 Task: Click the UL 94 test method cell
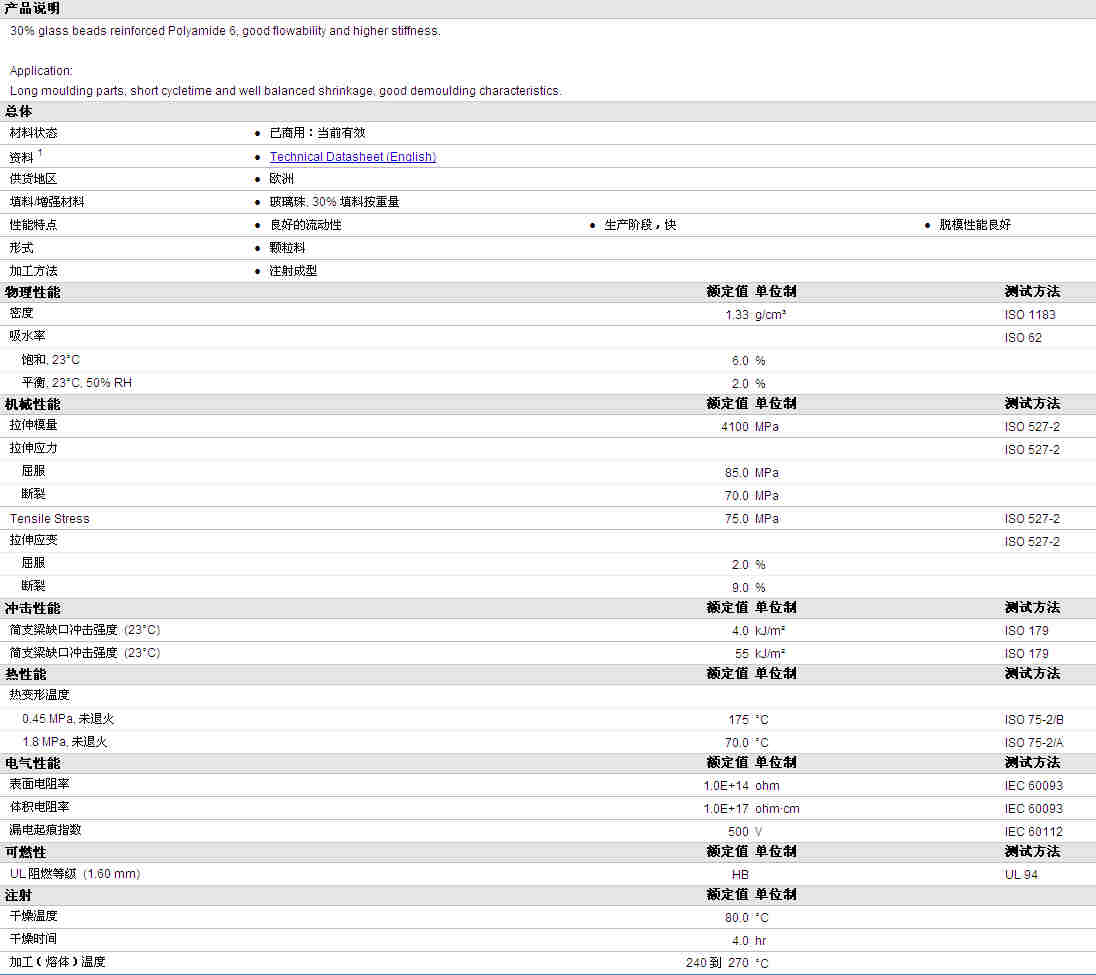[1021, 875]
